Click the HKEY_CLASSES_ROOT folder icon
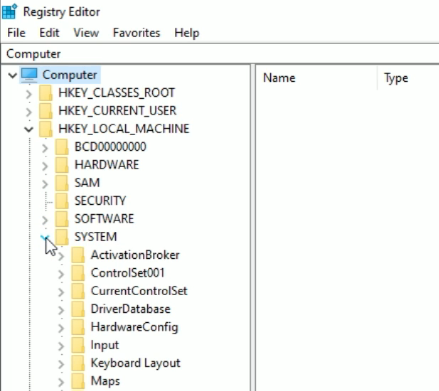Screen dimensions: 439x391 pos(46,93)
